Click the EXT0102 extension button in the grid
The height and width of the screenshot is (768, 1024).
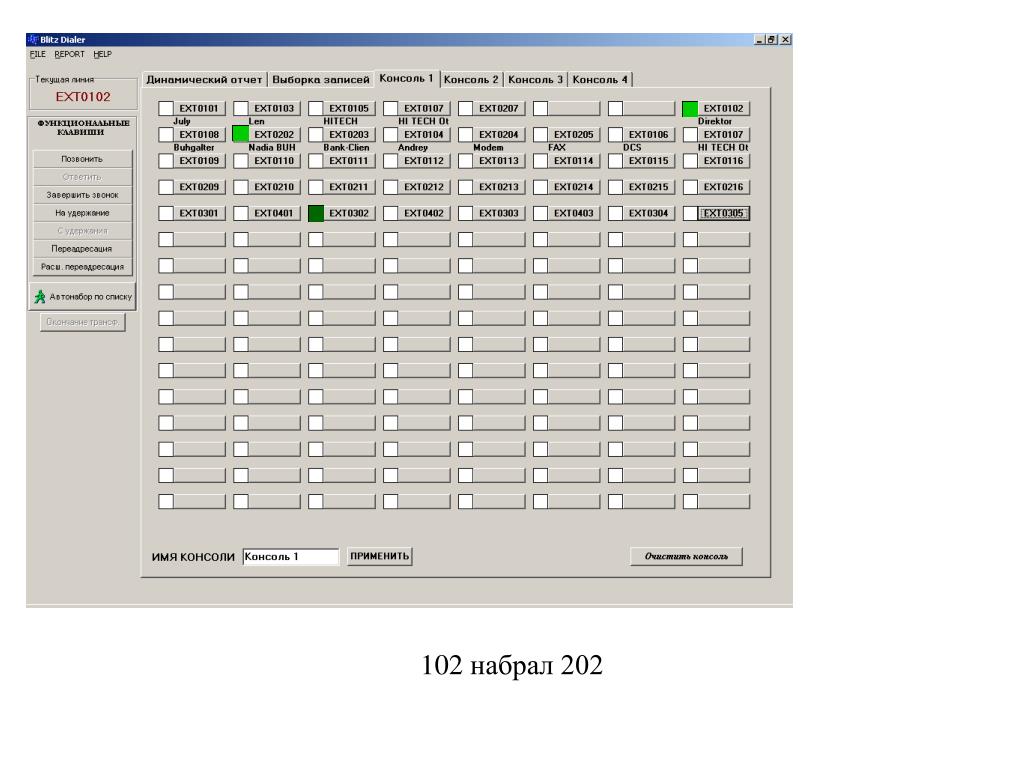724,108
